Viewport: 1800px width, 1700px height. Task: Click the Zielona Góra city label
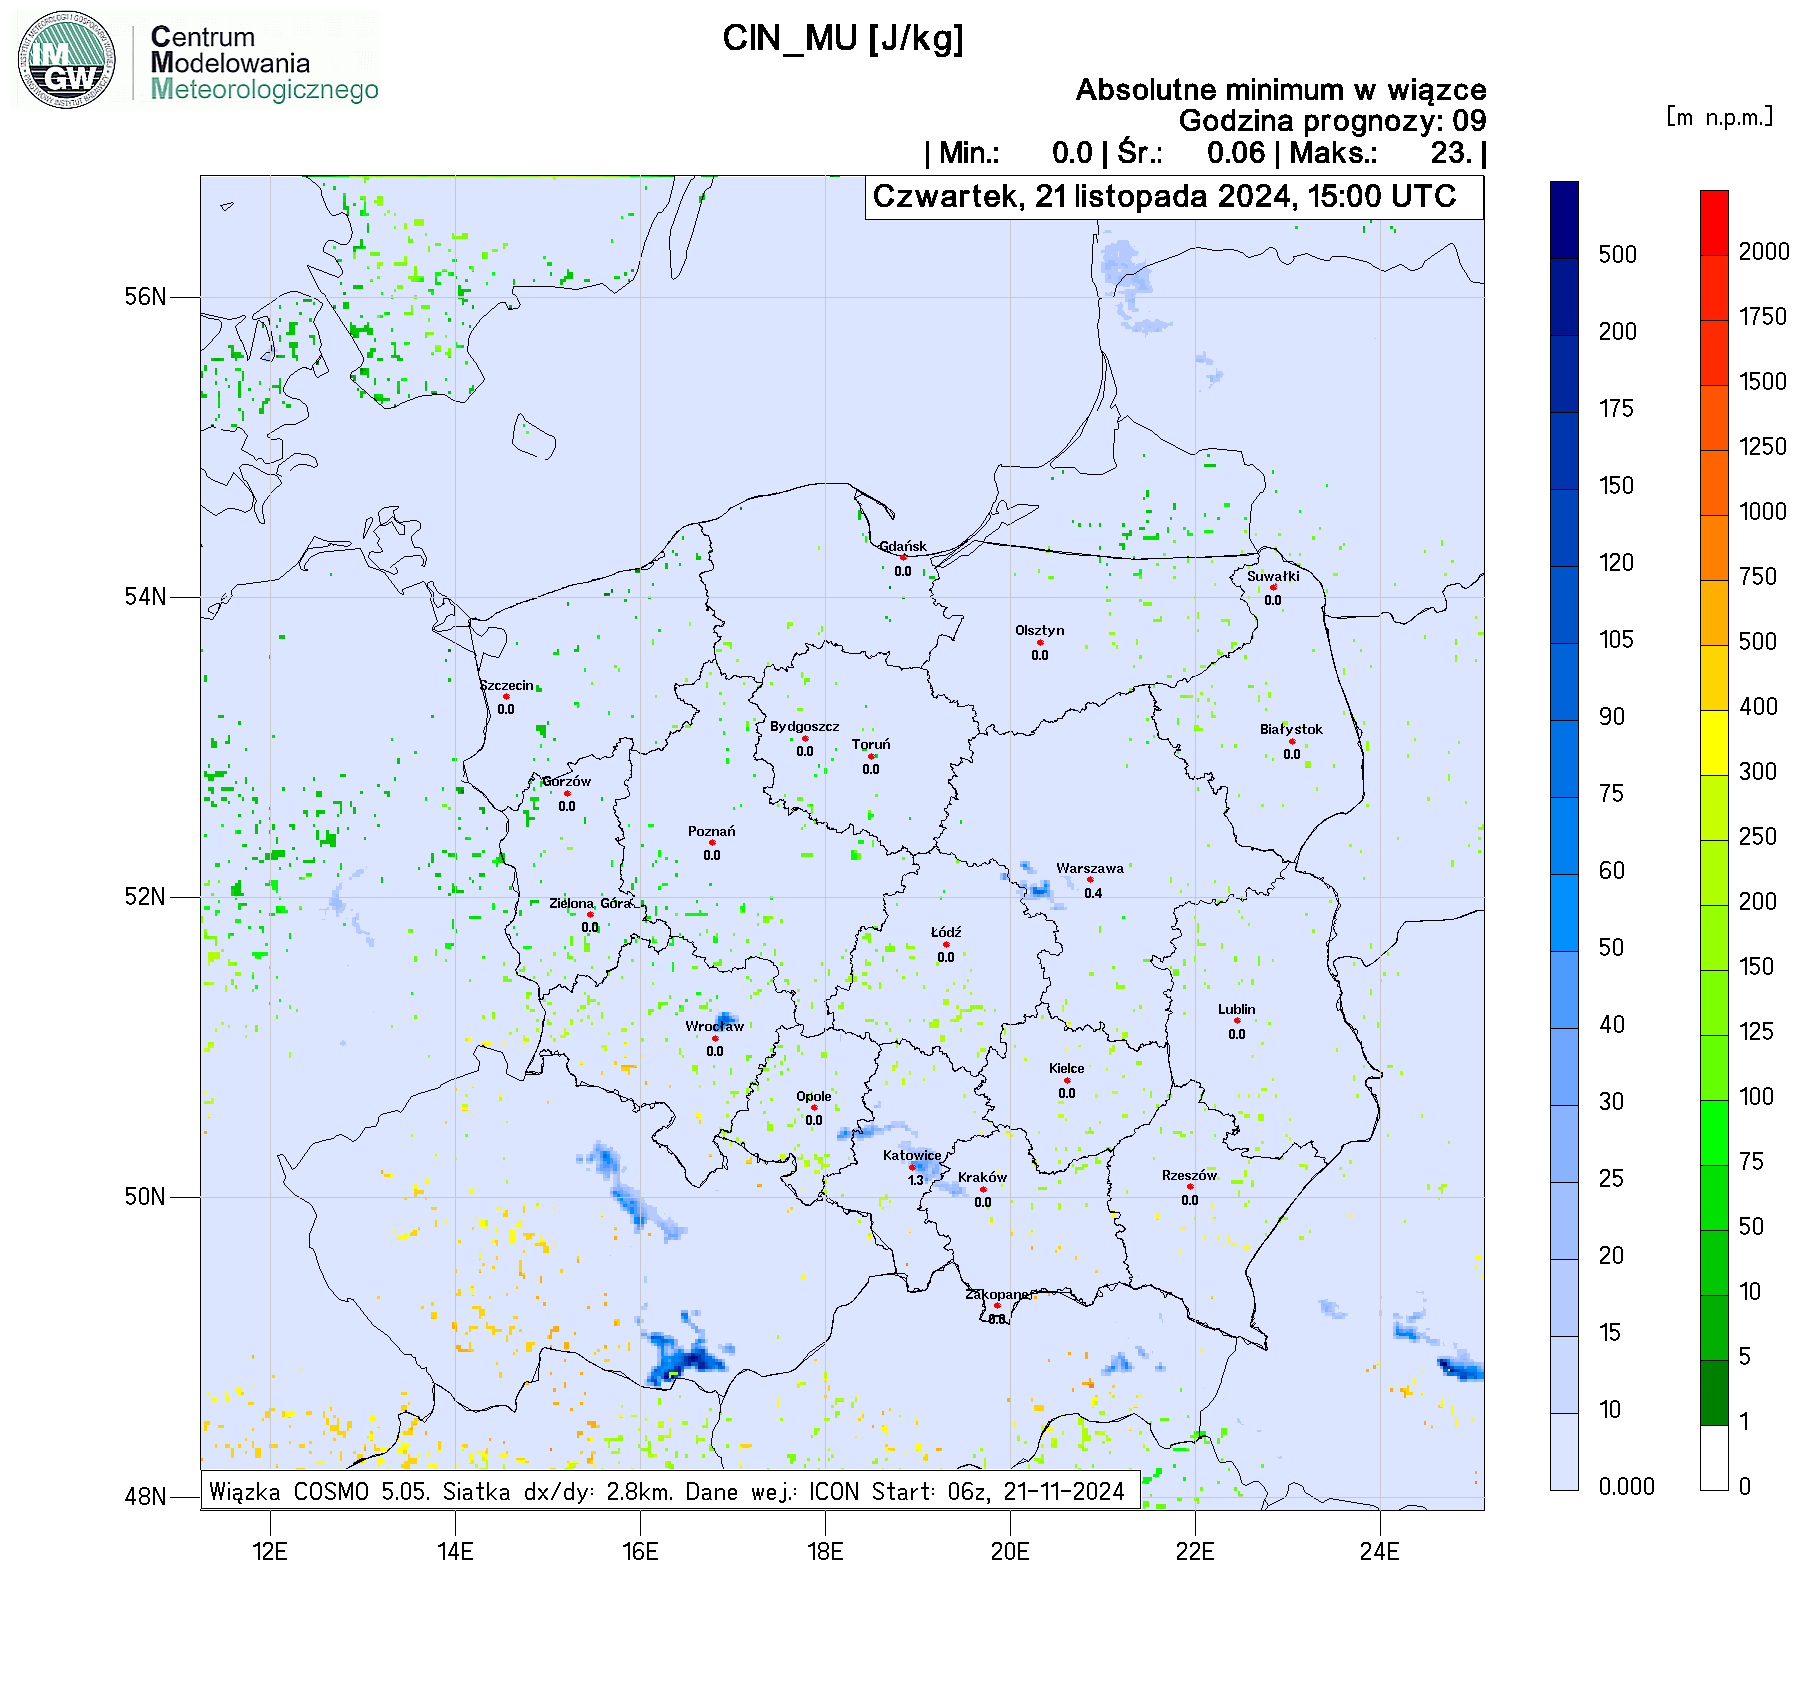(591, 903)
